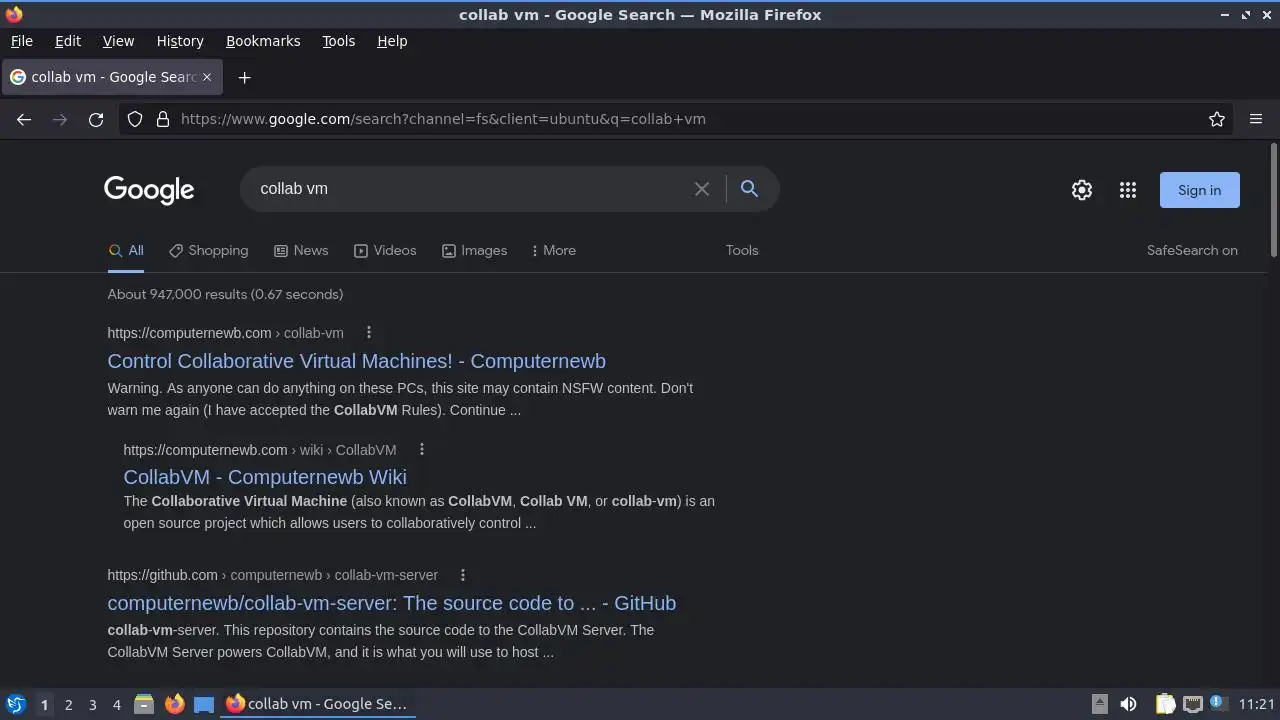Viewport: 1280px width, 720px height.
Task: Launch file manager from taskbar
Action: (144, 704)
